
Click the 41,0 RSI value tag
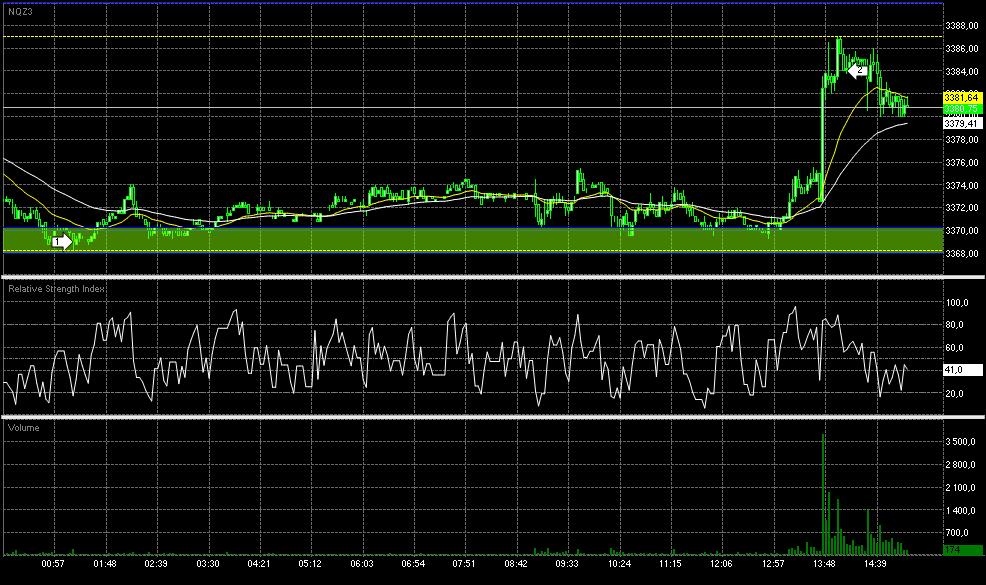tap(962, 370)
